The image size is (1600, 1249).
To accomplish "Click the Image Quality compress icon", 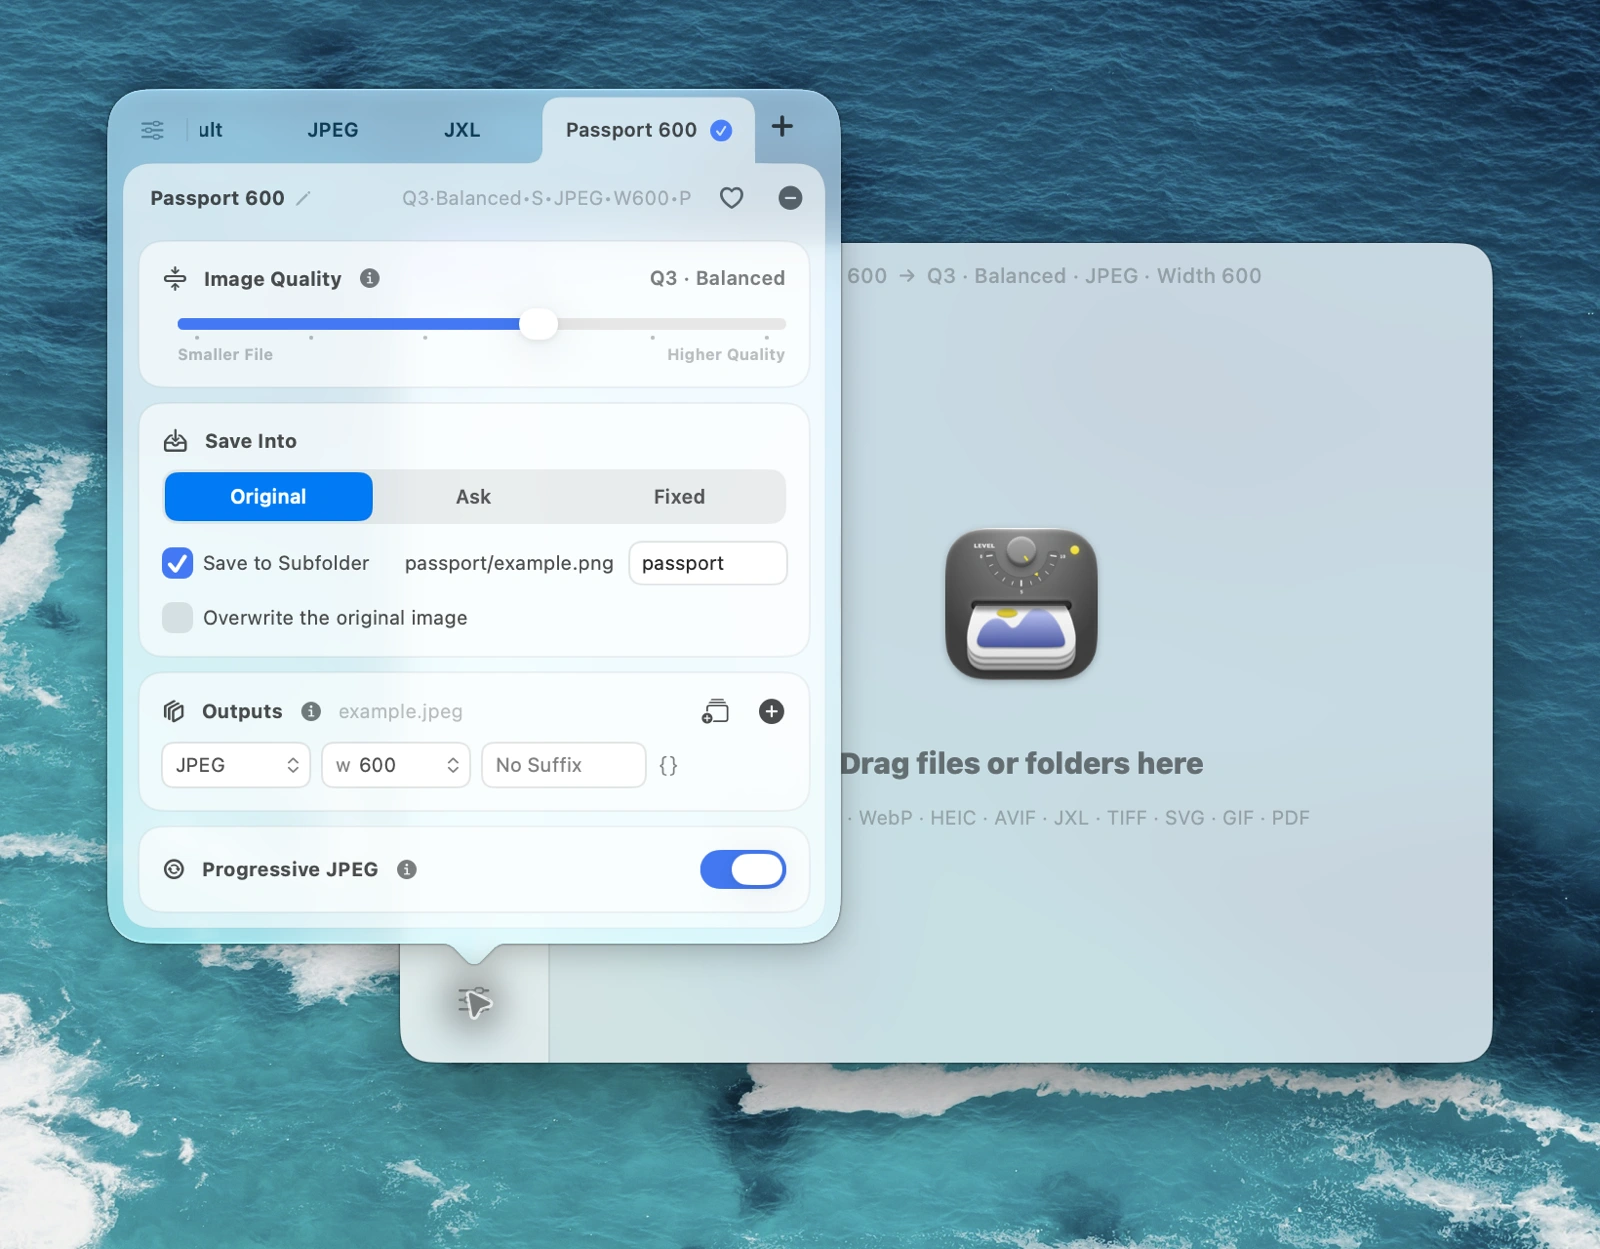I will click(x=175, y=278).
